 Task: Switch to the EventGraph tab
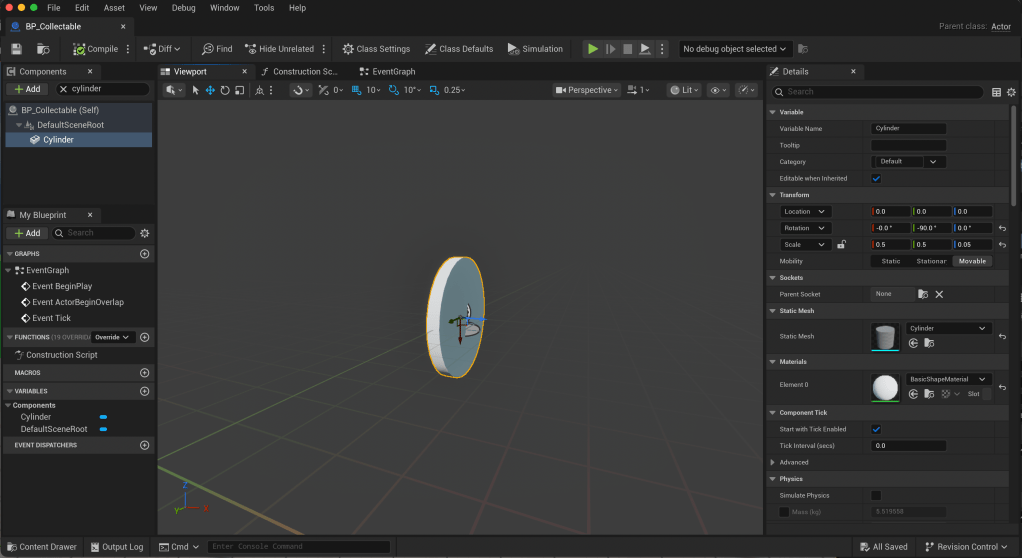(393, 72)
